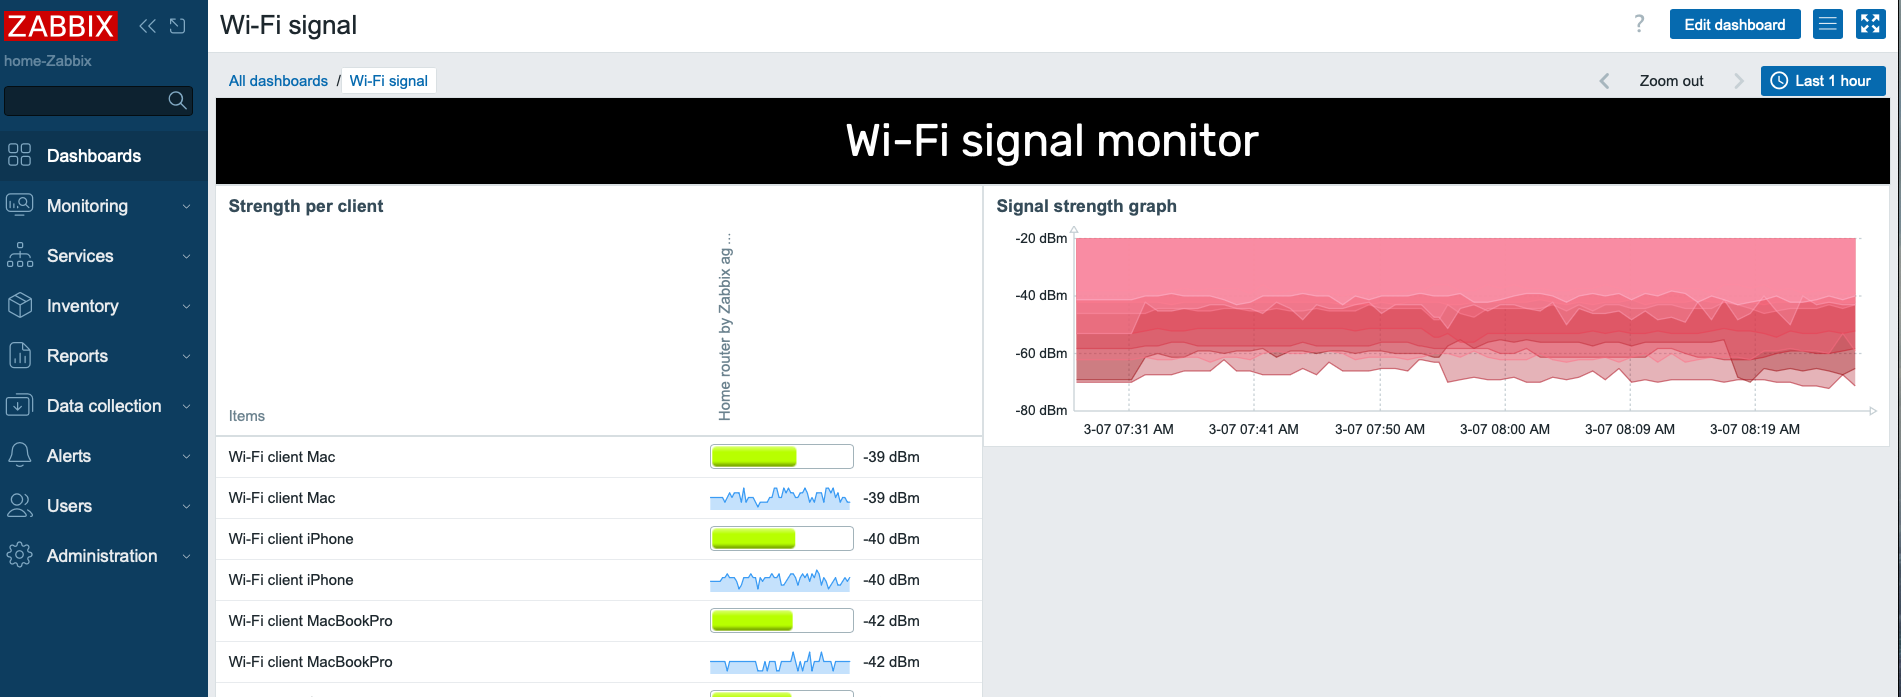Click the search magnifier icon
The image size is (1901, 697).
click(x=177, y=100)
